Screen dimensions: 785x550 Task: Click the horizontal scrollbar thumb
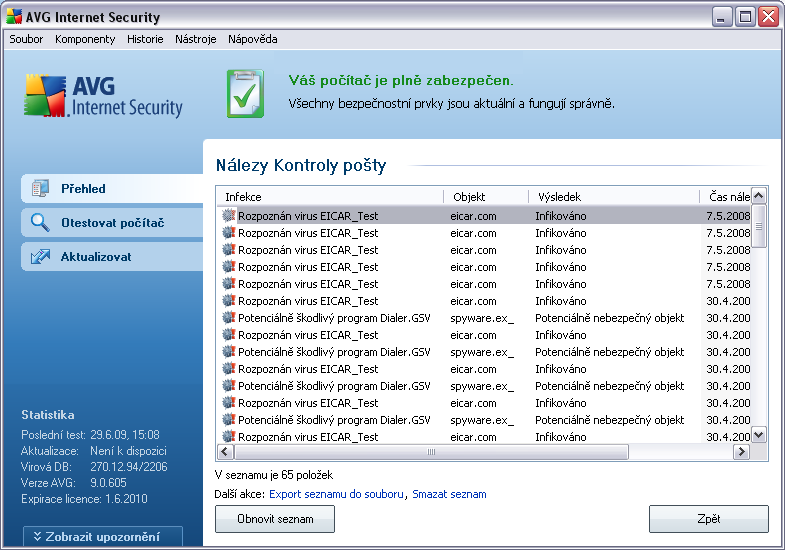pos(431,452)
